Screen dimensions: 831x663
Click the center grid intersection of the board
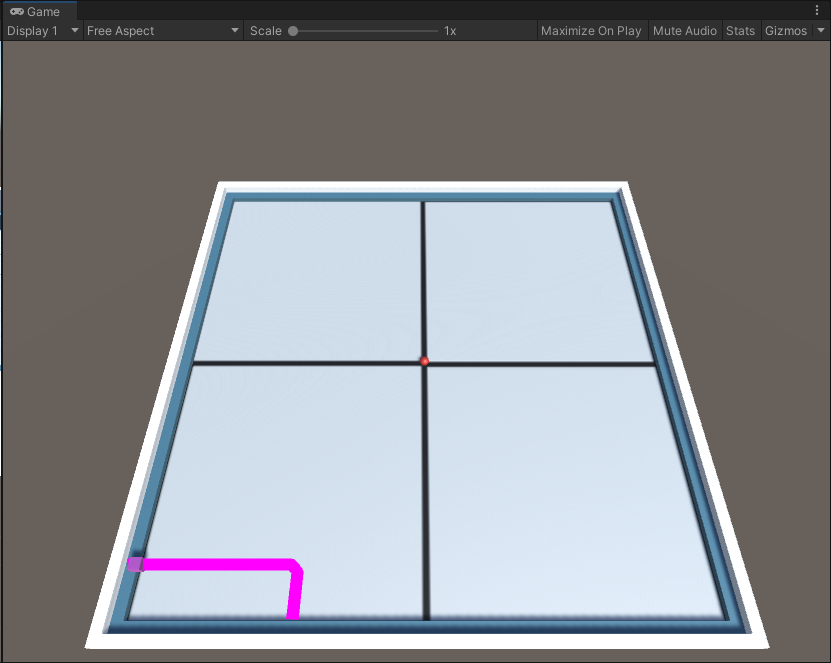(x=425, y=362)
